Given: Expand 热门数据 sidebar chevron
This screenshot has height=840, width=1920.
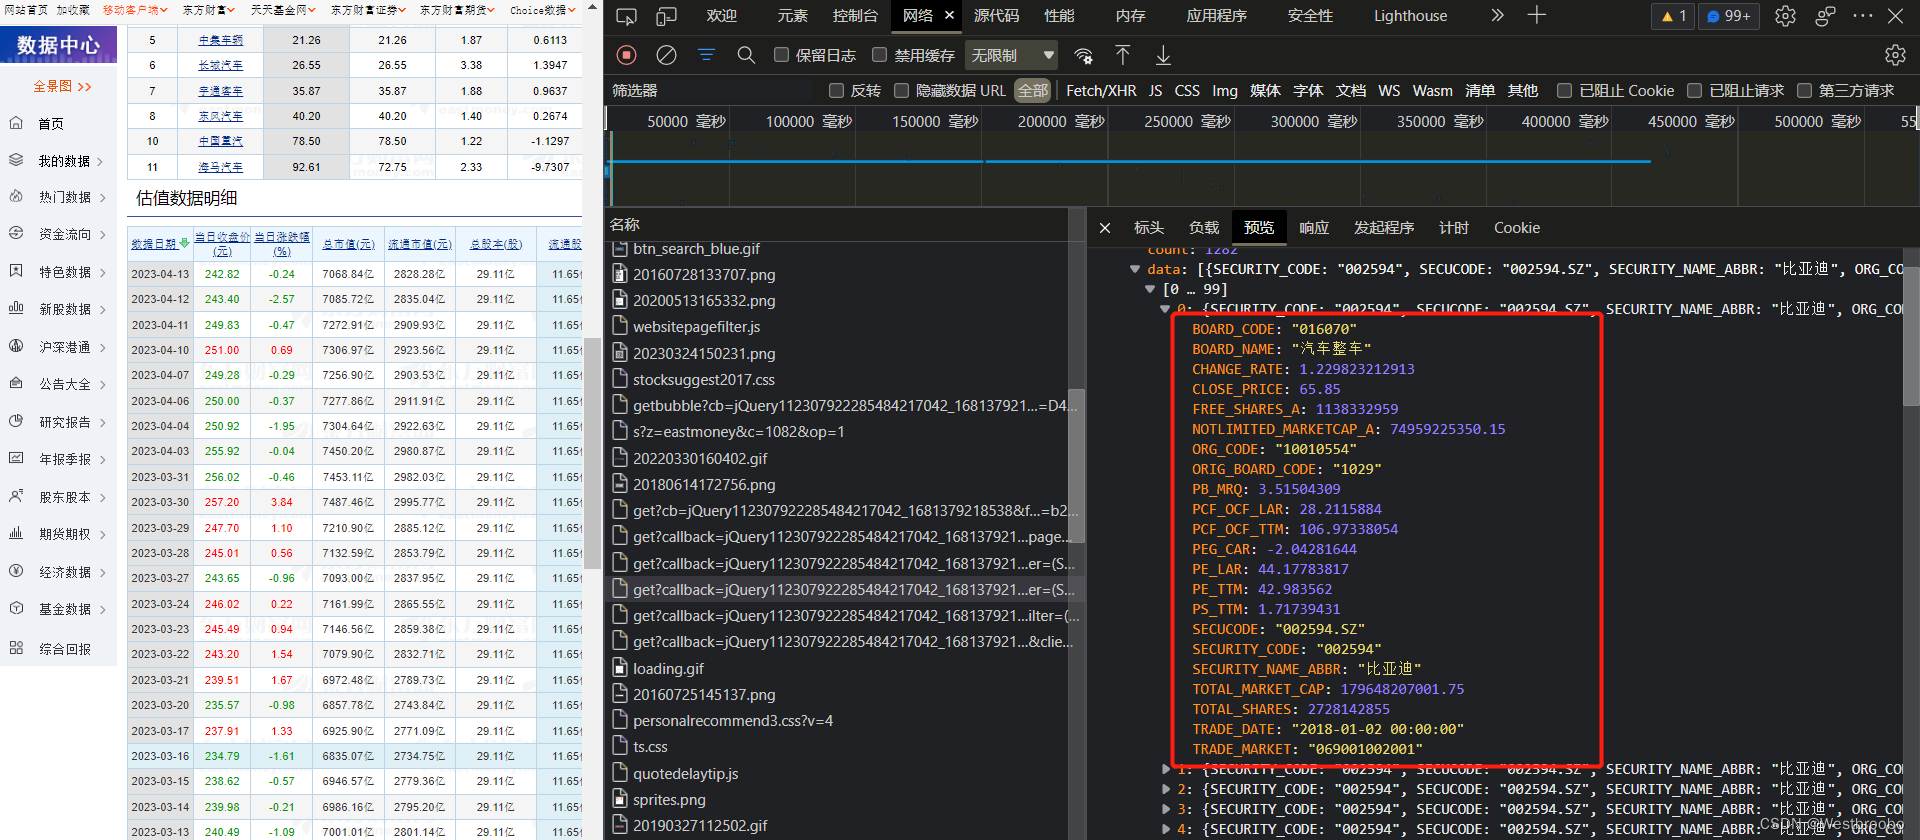Looking at the screenshot, I should click(x=103, y=198).
